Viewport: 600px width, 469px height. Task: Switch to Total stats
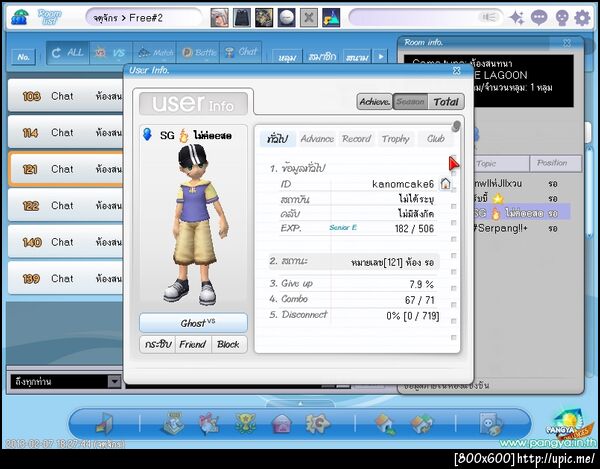coord(446,102)
